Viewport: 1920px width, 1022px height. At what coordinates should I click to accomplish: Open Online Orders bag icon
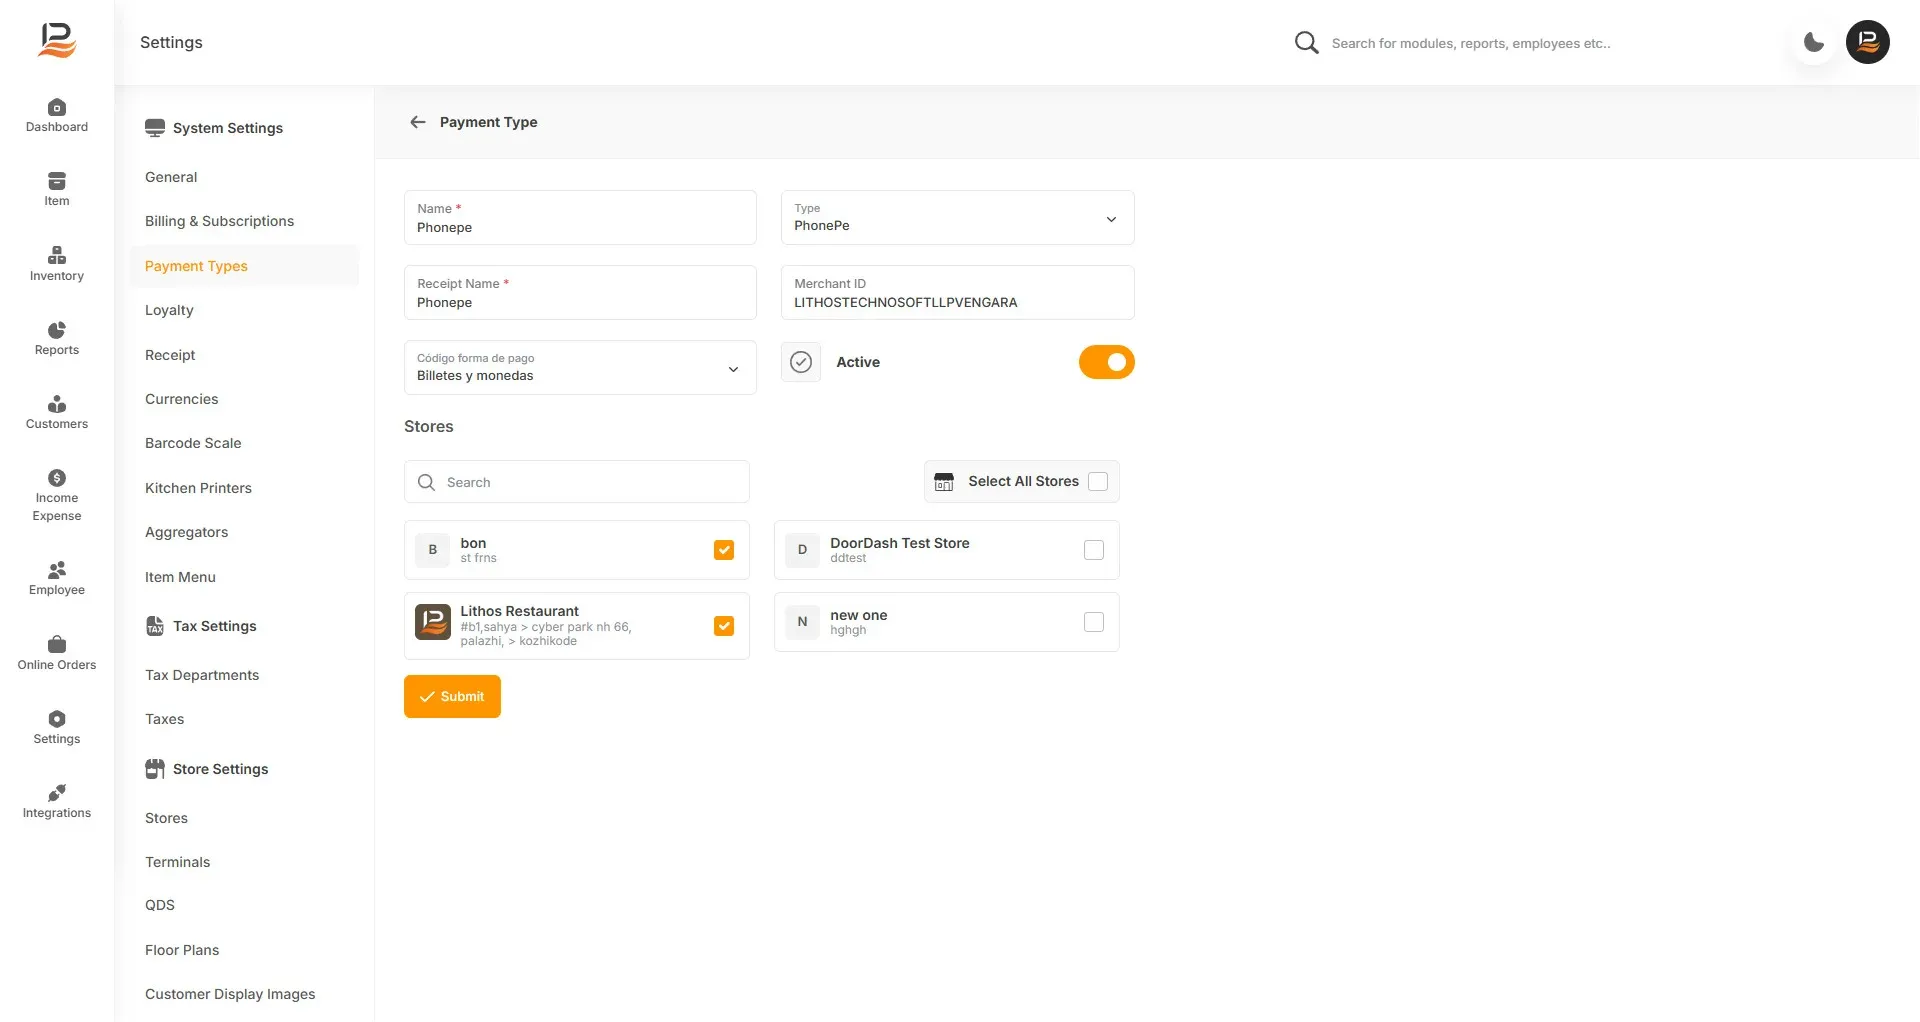pyautogui.click(x=57, y=644)
